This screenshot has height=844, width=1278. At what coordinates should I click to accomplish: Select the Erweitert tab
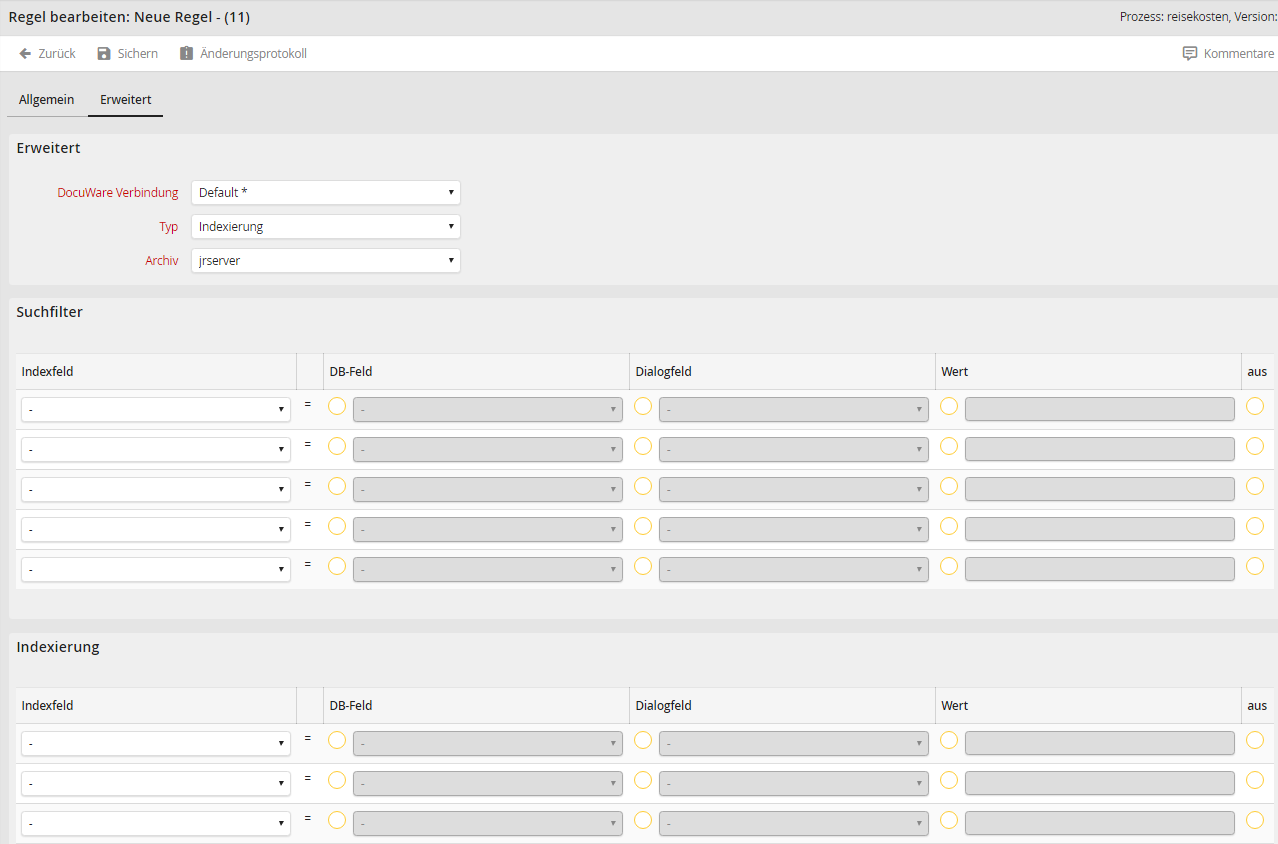pos(125,100)
